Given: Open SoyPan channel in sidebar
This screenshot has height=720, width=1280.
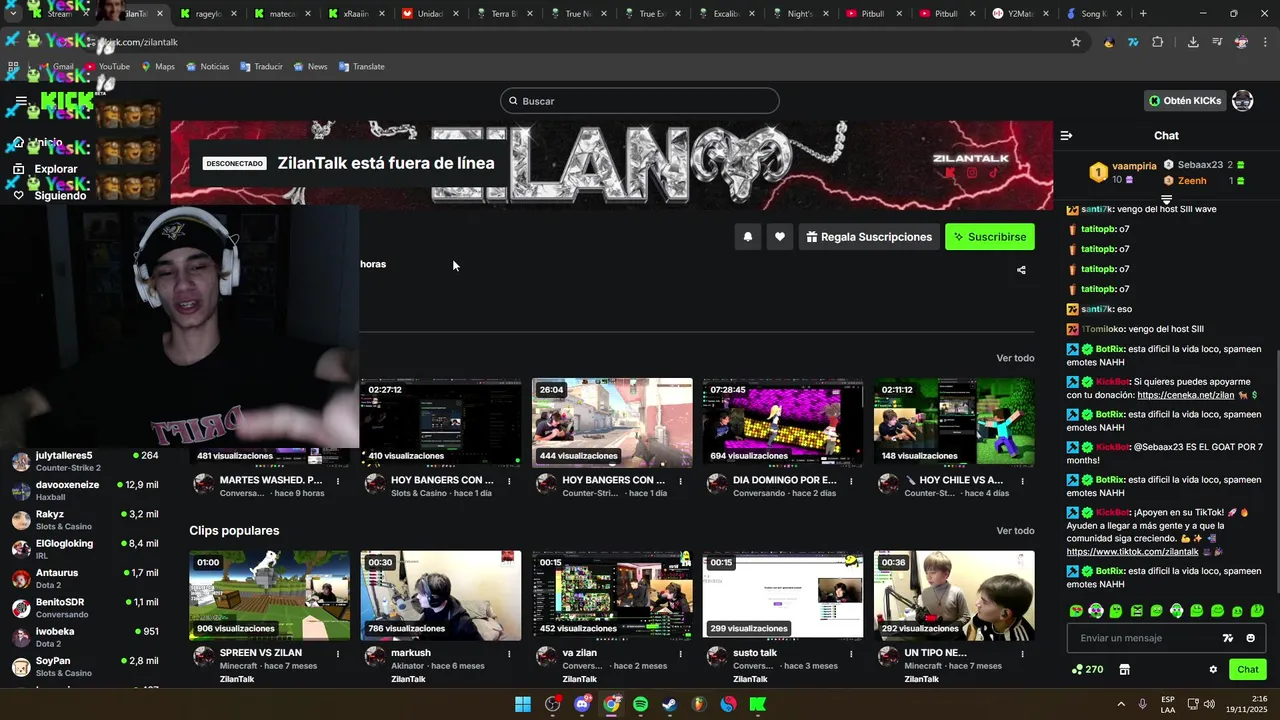Looking at the screenshot, I should pos(85,666).
